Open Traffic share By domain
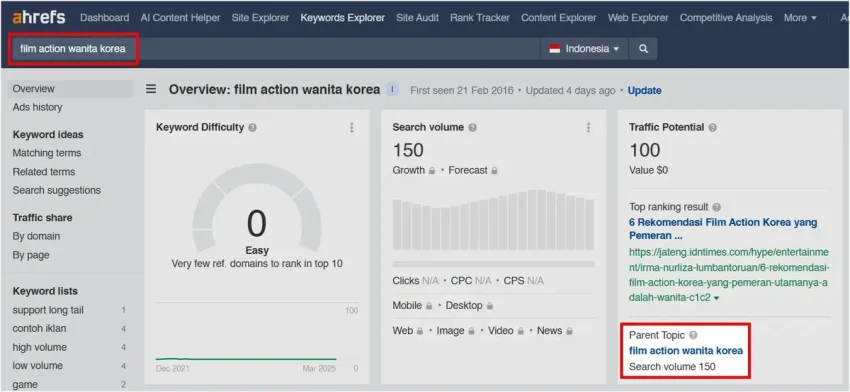 [36, 236]
